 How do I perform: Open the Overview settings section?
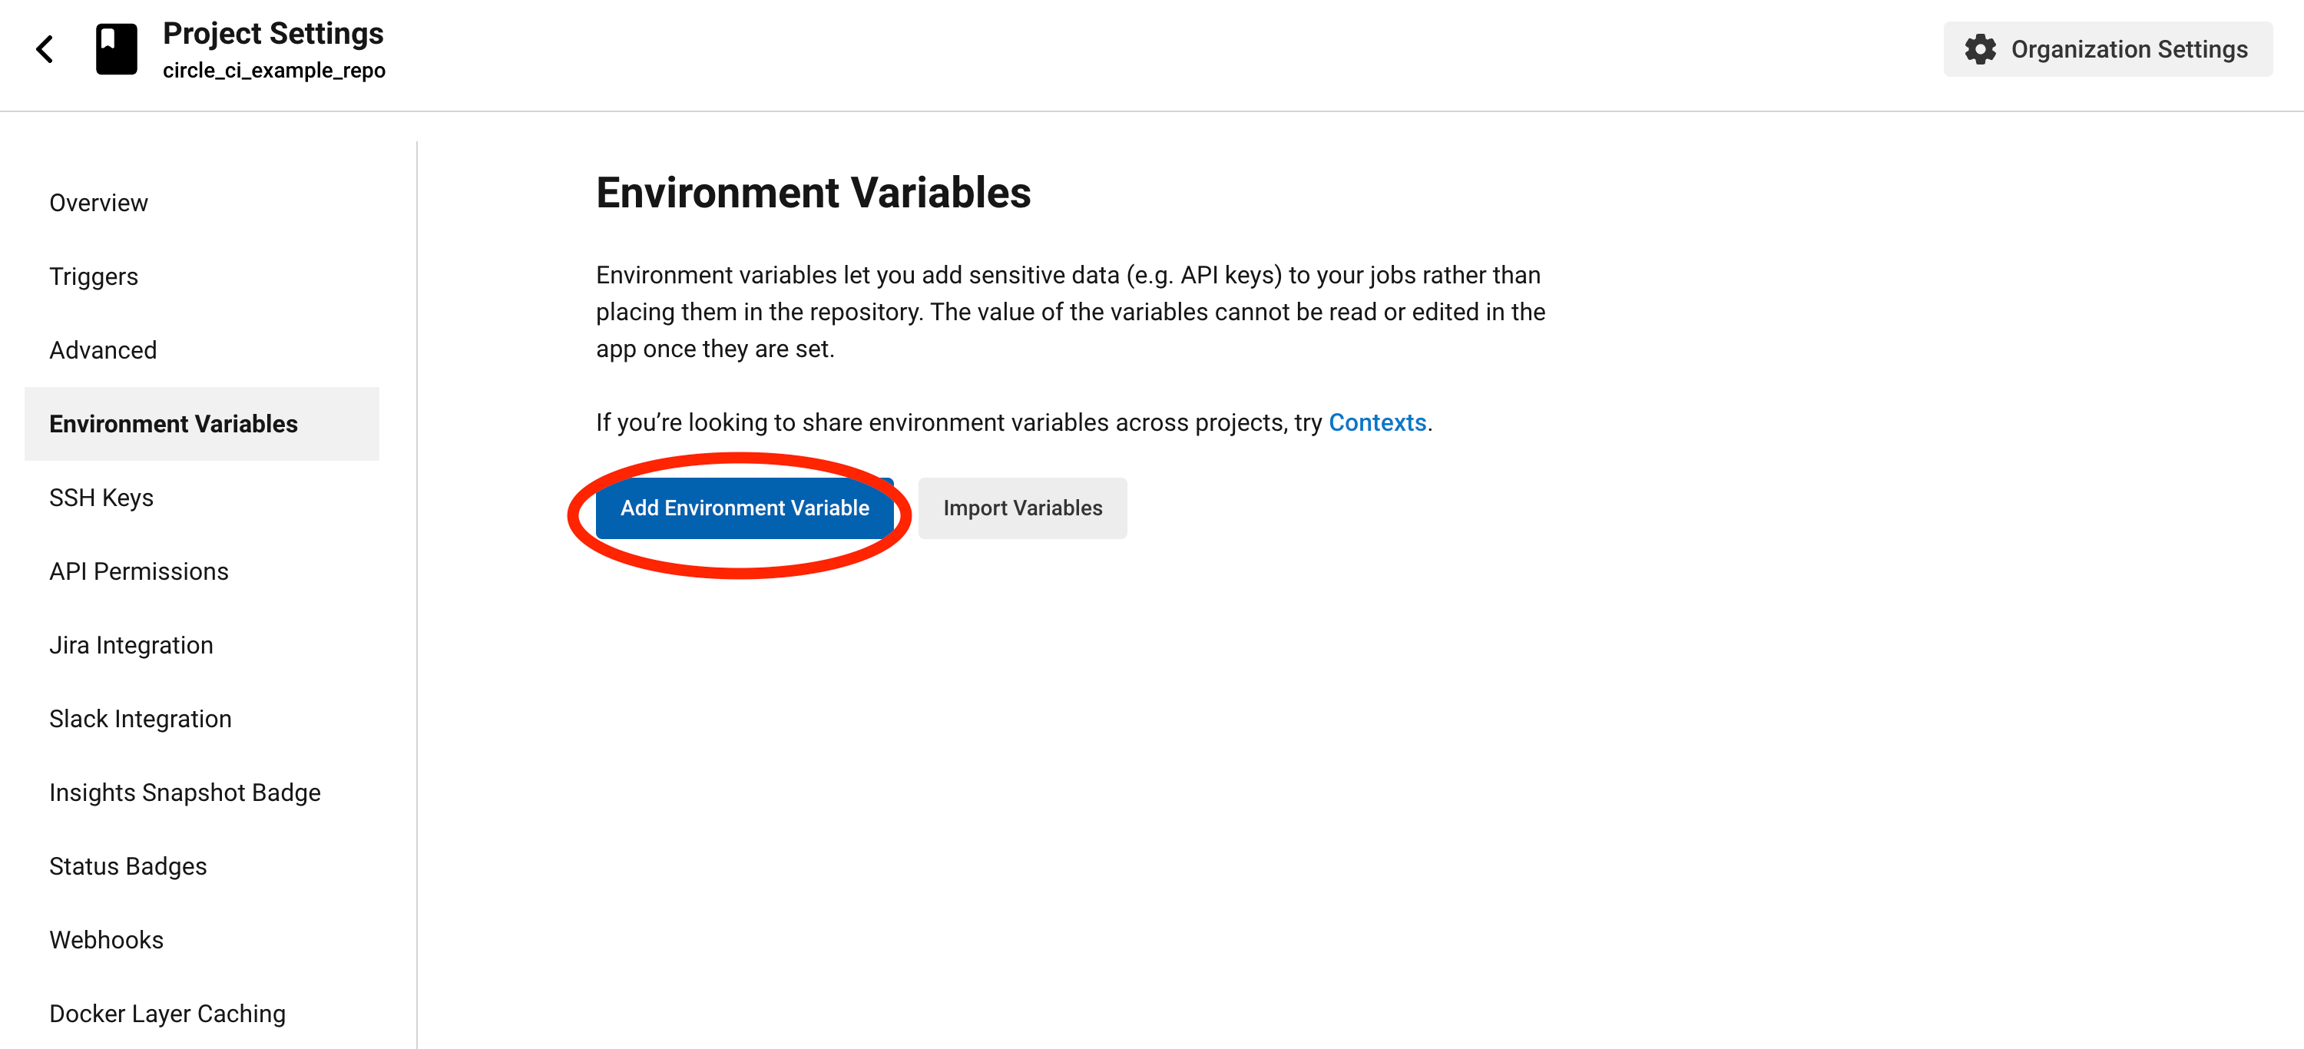(x=99, y=203)
